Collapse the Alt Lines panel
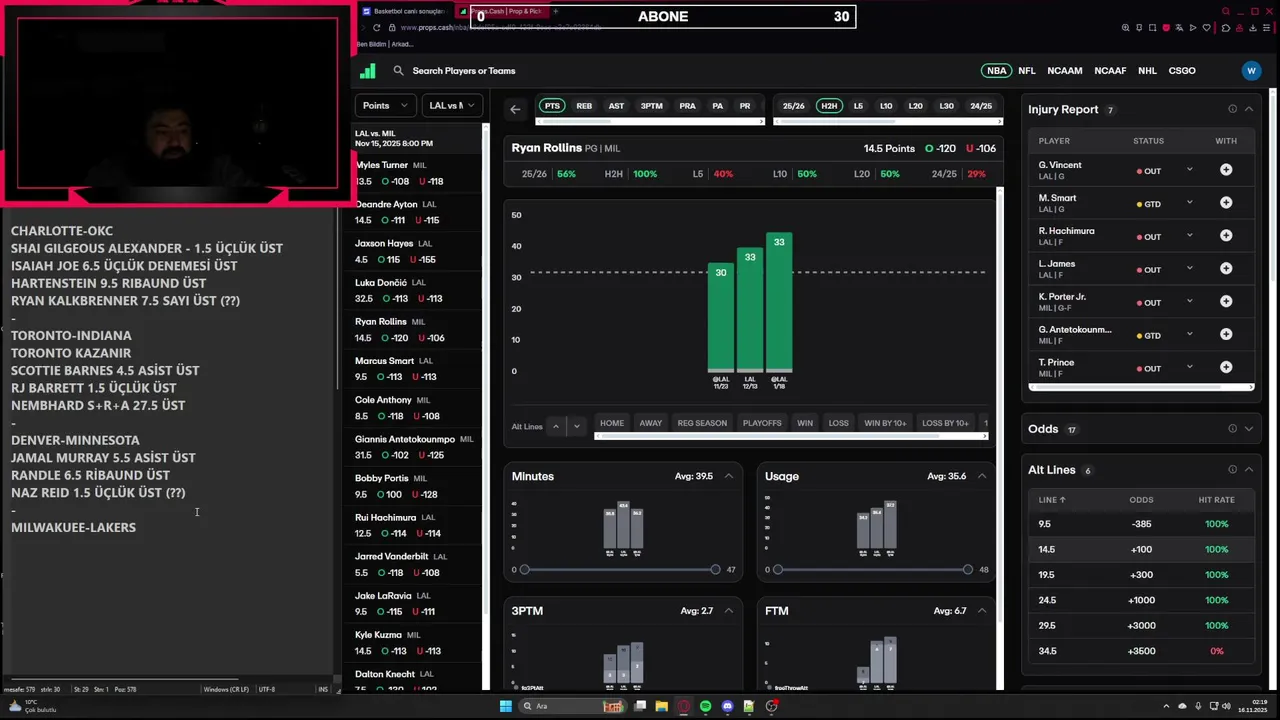The height and width of the screenshot is (720, 1280). 1248,470
